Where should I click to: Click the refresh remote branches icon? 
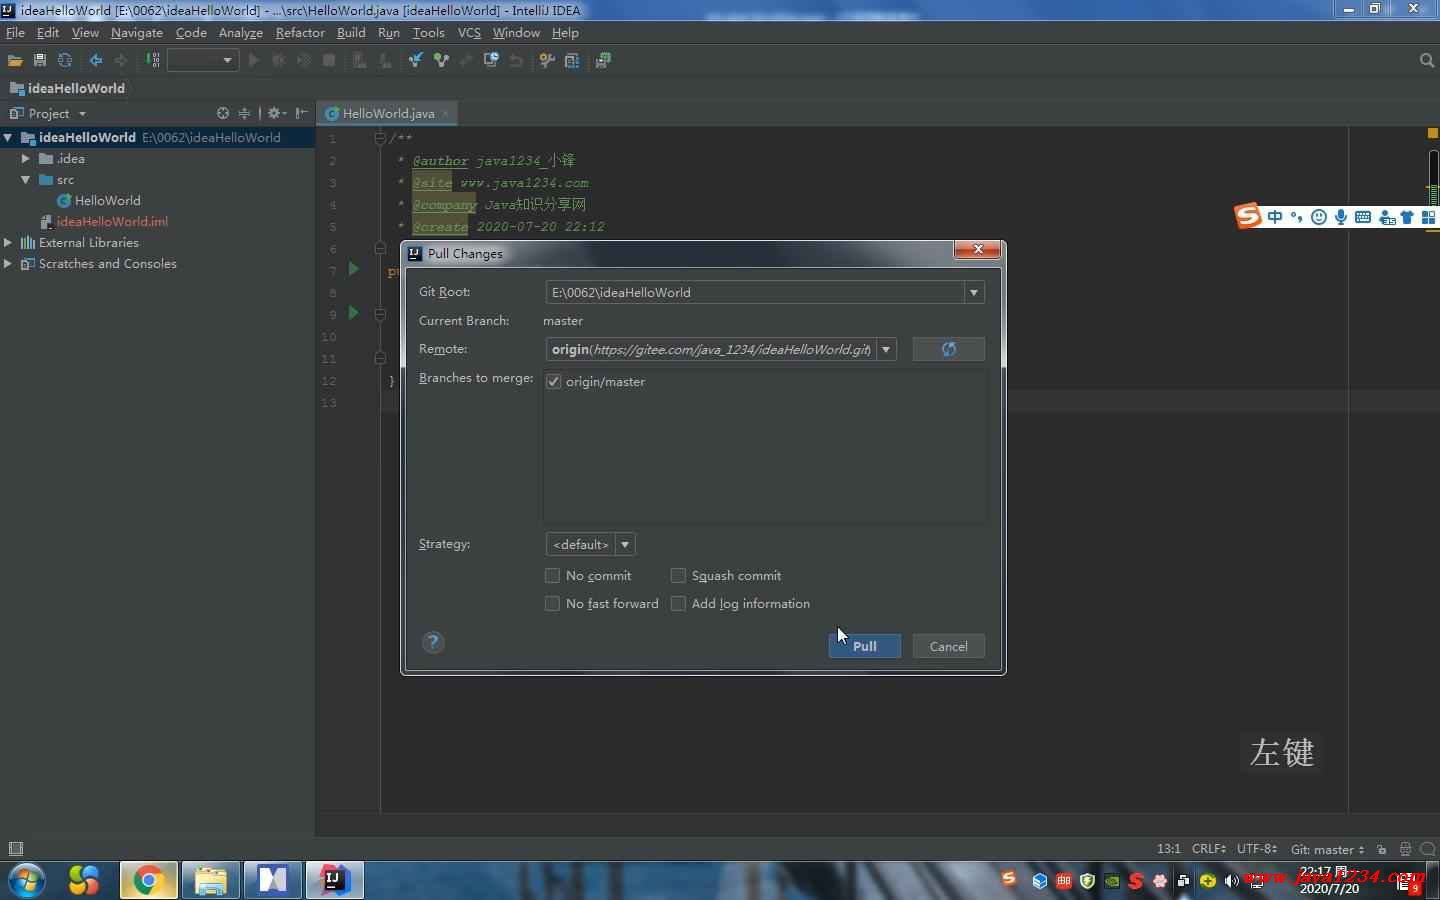(948, 349)
